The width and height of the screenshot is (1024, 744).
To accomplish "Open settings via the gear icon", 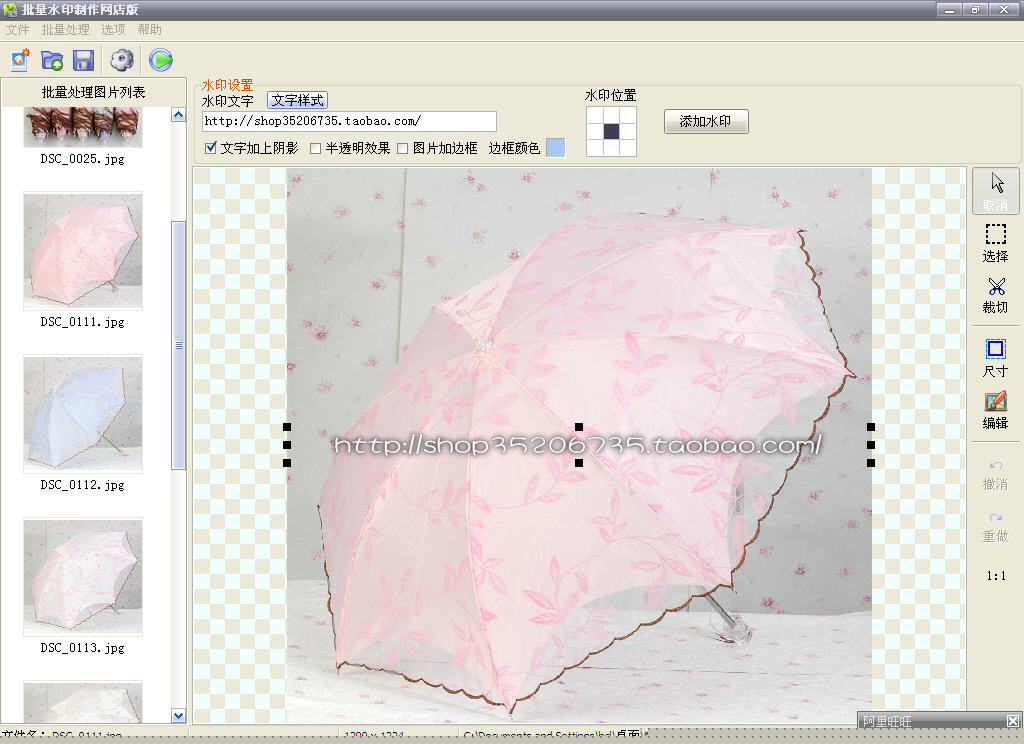I will (x=121, y=60).
